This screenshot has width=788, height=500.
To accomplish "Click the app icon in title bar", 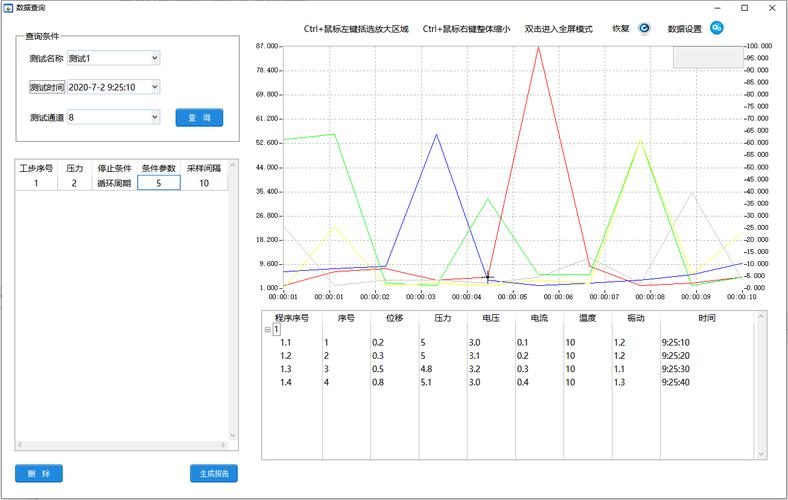I will (x=8, y=8).
